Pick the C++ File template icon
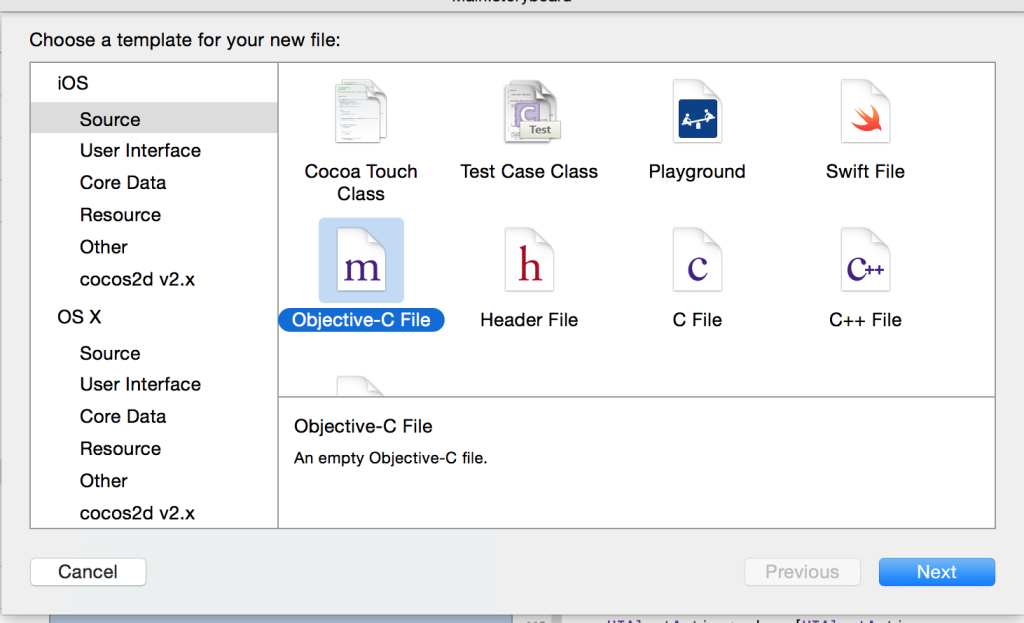Image resolution: width=1024 pixels, height=623 pixels. coord(865,260)
